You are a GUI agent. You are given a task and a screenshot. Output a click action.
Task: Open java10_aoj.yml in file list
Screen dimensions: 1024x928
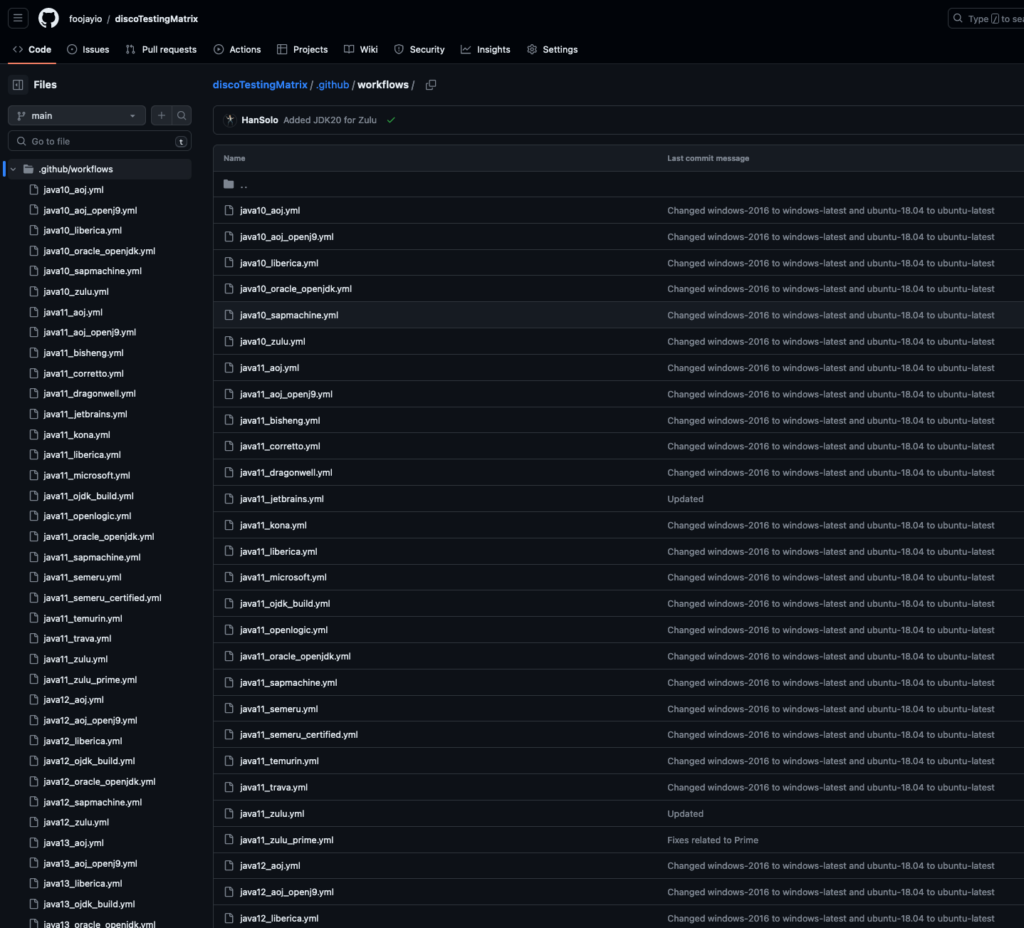270,210
